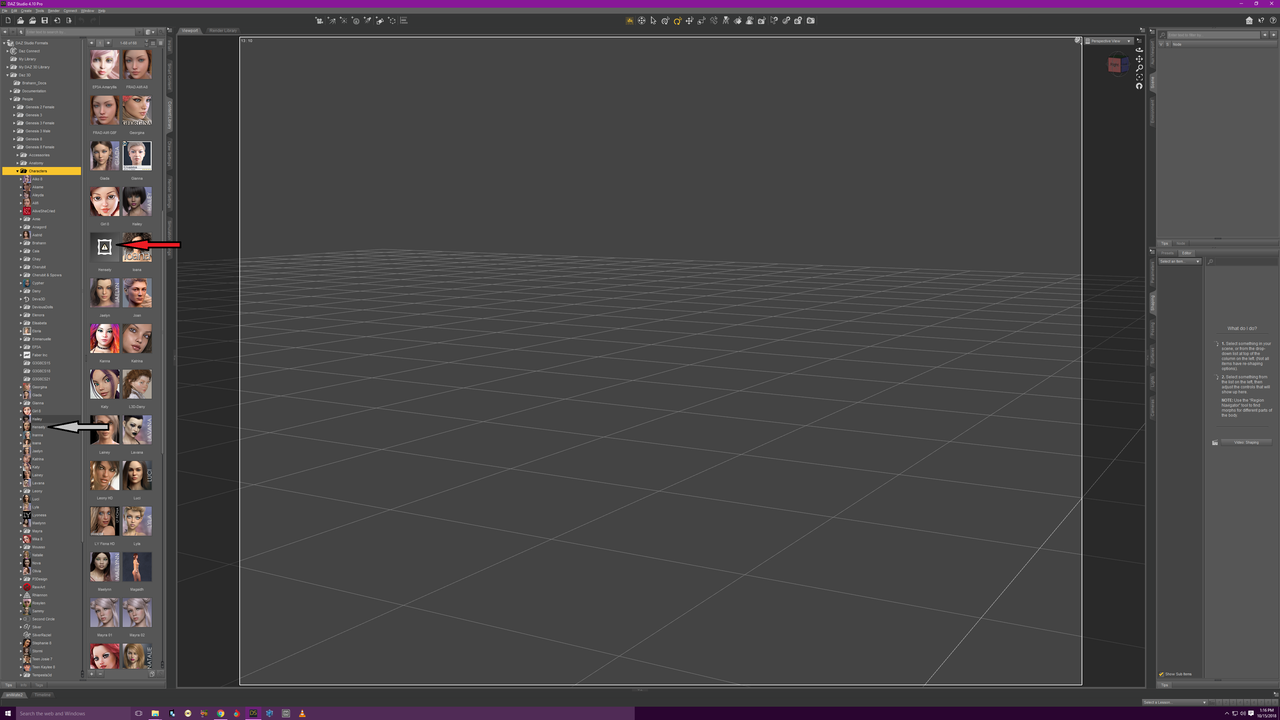1280x720 pixels.
Task: Click the Windows taskbar search box
Action: pos(73,713)
